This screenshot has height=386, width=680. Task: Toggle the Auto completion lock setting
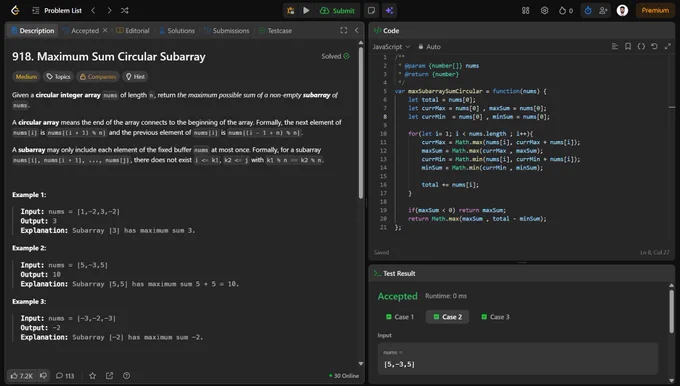[429, 47]
